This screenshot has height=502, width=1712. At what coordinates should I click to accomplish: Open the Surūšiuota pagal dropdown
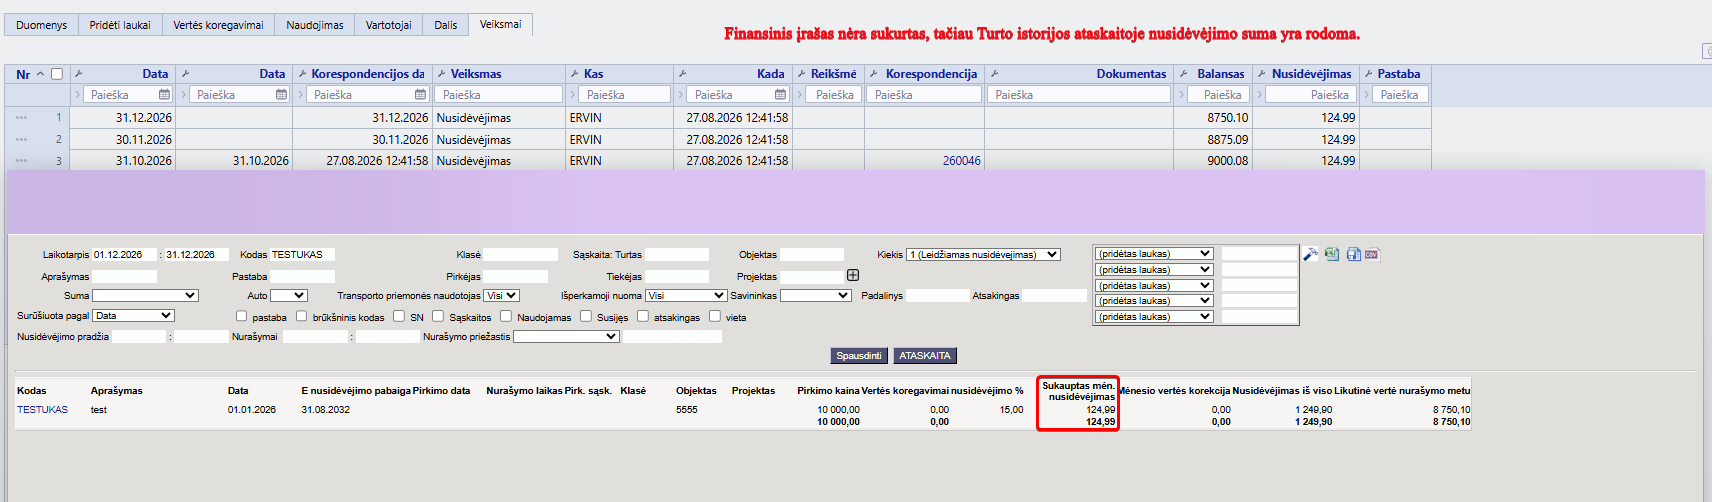tap(133, 316)
